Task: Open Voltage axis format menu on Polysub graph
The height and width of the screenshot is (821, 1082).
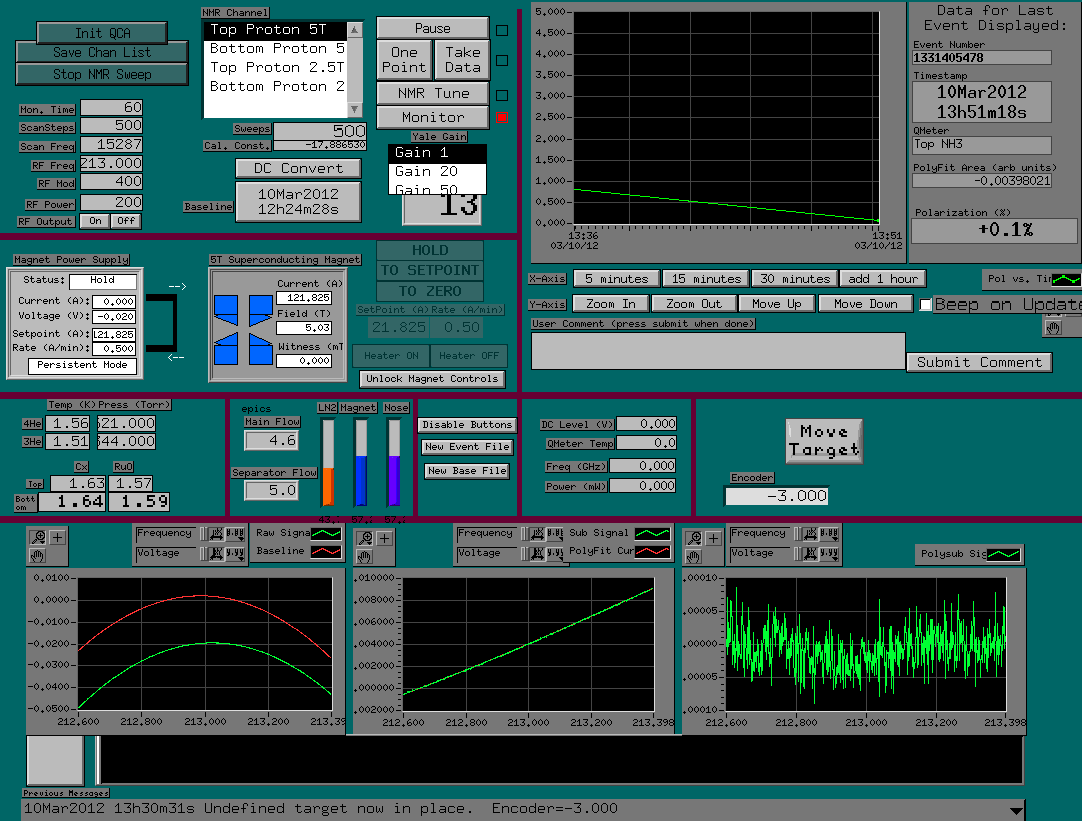Action: tap(829, 553)
